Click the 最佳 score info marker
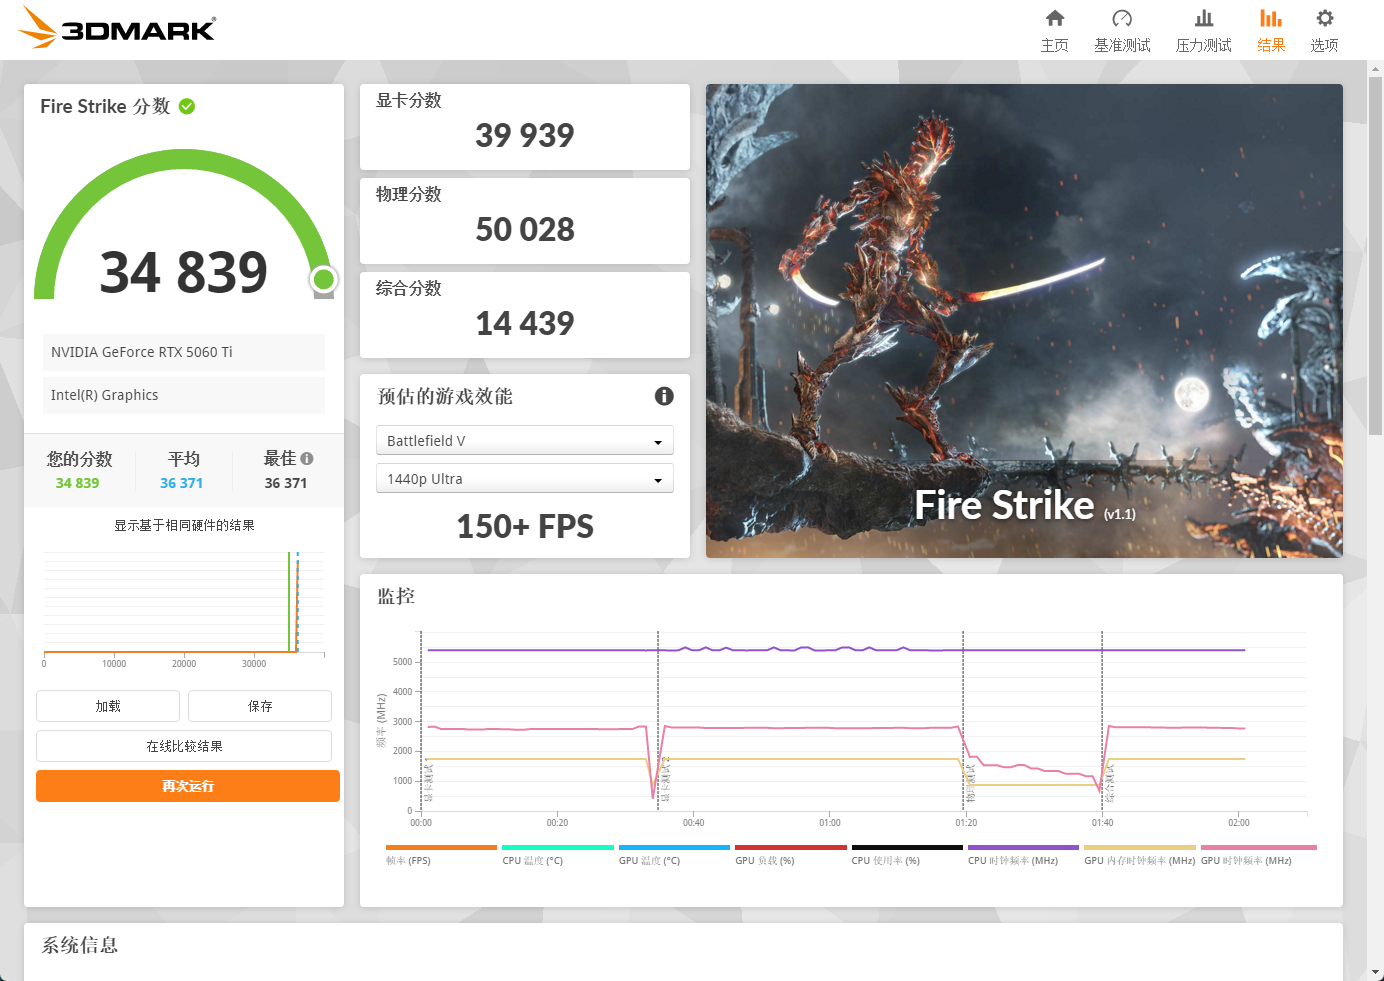Image resolution: width=1384 pixels, height=981 pixels. [306, 457]
